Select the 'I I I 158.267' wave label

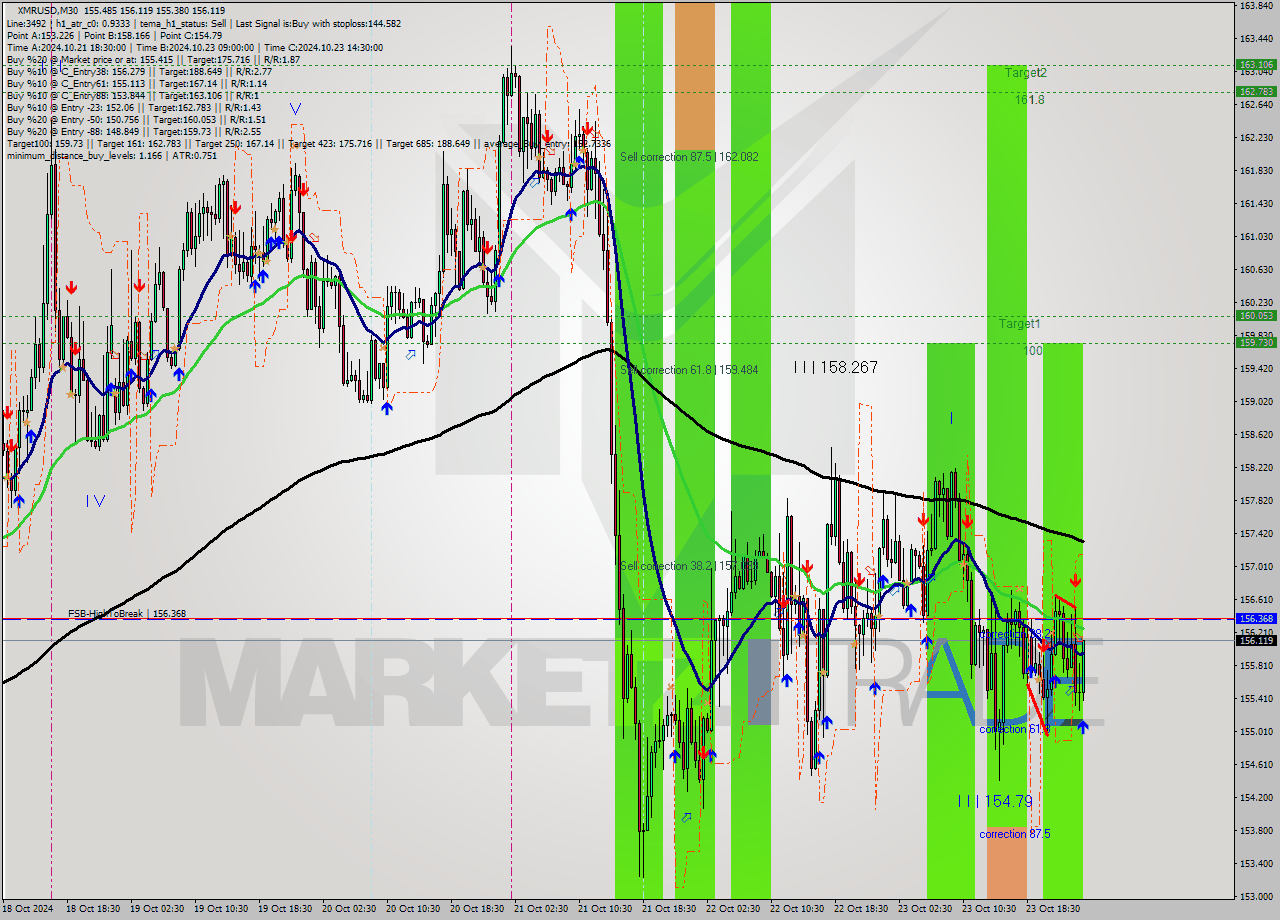pyautogui.click(x=835, y=368)
